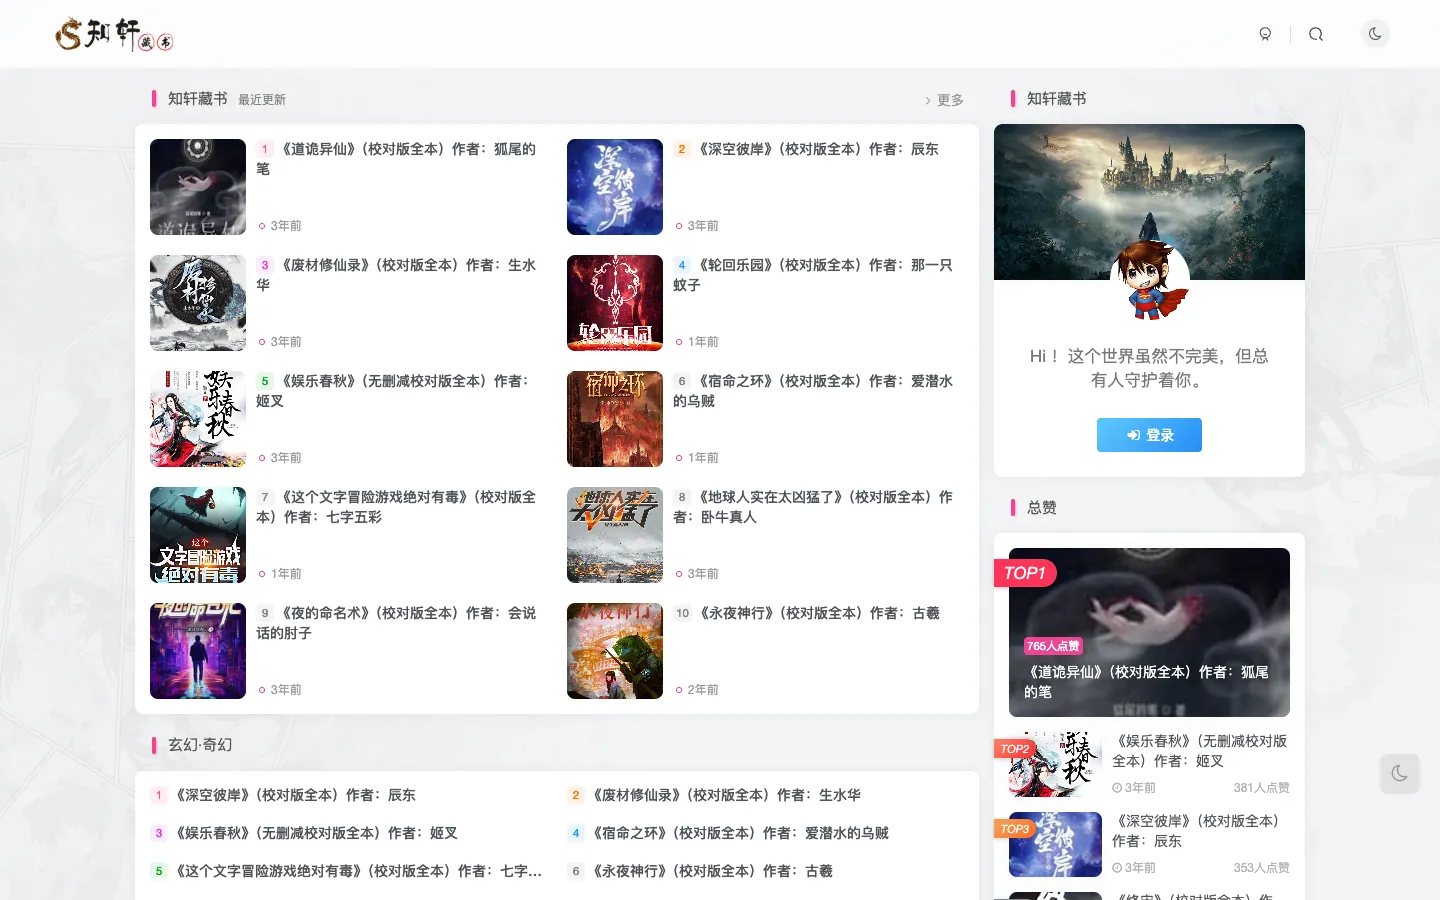Open cover of 《地球人实在太凶猛了》
This screenshot has width=1440, height=900.
[615, 535]
